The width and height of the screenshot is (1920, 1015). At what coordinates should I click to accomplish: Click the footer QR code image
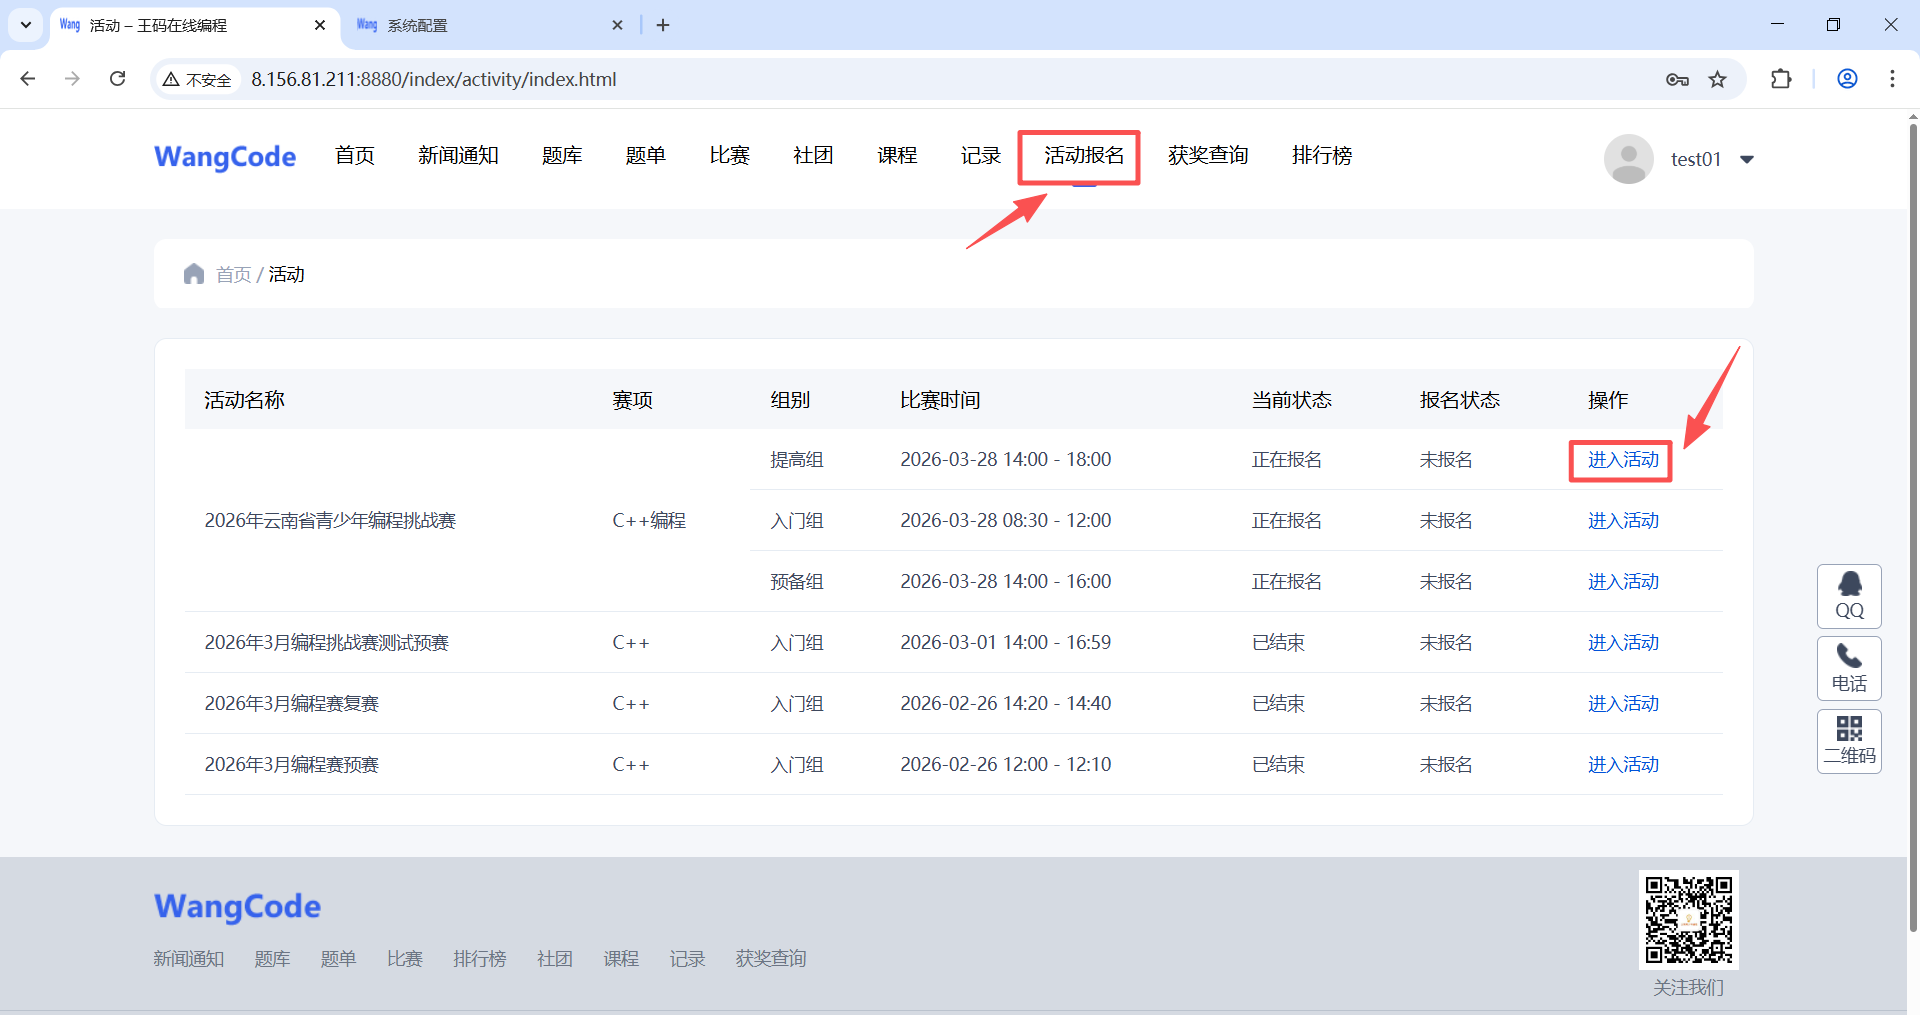pyautogui.click(x=1688, y=920)
